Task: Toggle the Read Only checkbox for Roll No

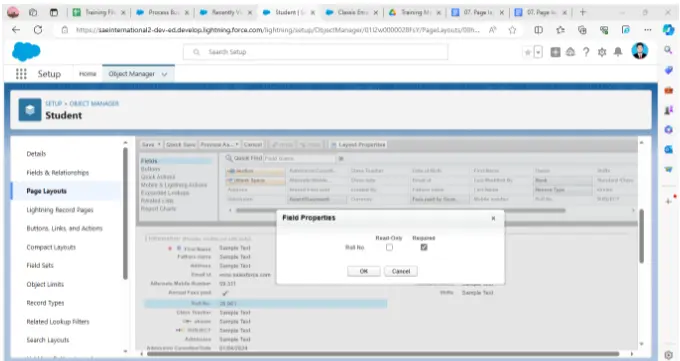Action: click(389, 247)
